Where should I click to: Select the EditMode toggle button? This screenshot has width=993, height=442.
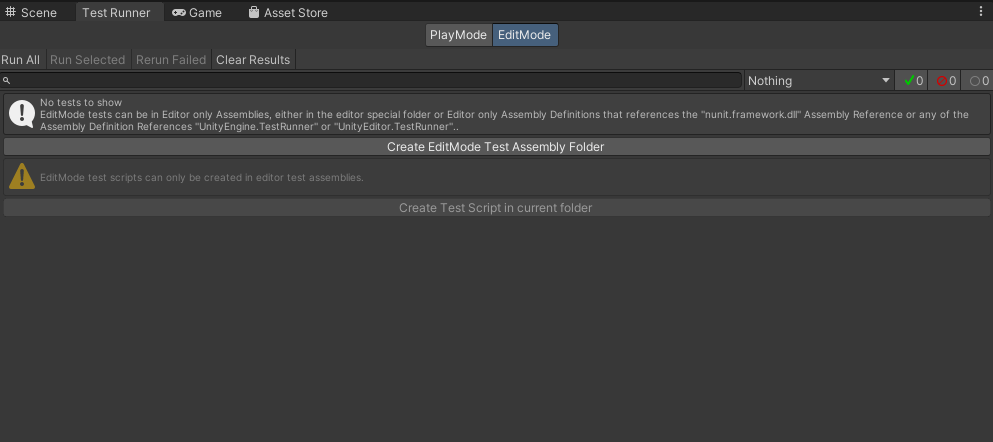coord(525,35)
